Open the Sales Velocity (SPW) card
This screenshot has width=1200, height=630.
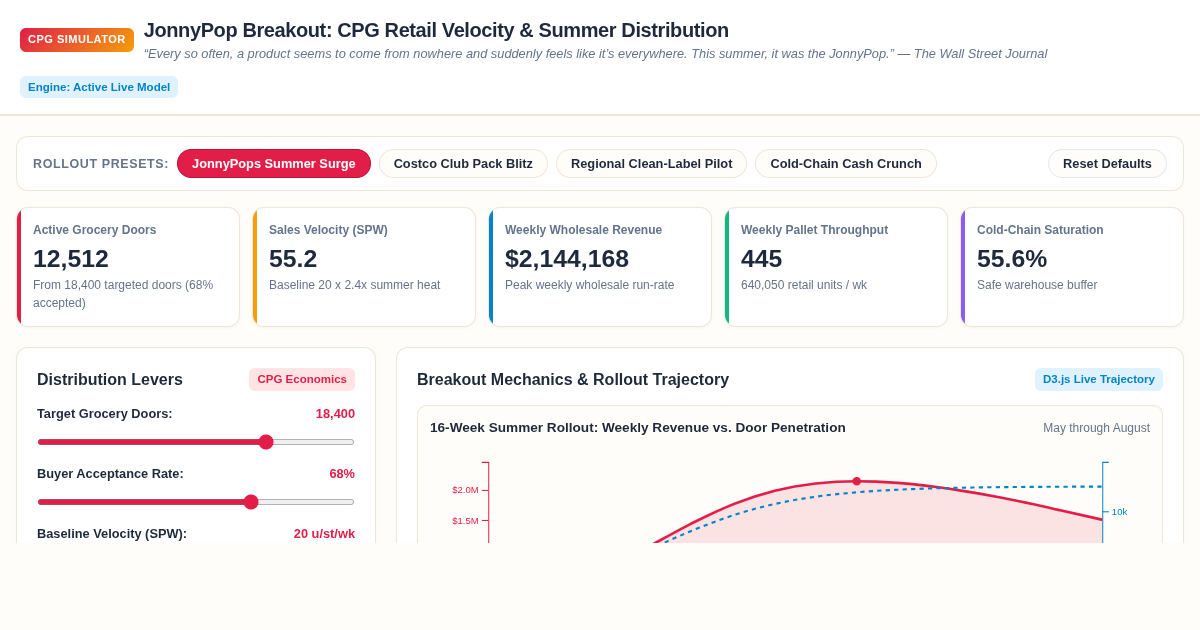(x=364, y=267)
